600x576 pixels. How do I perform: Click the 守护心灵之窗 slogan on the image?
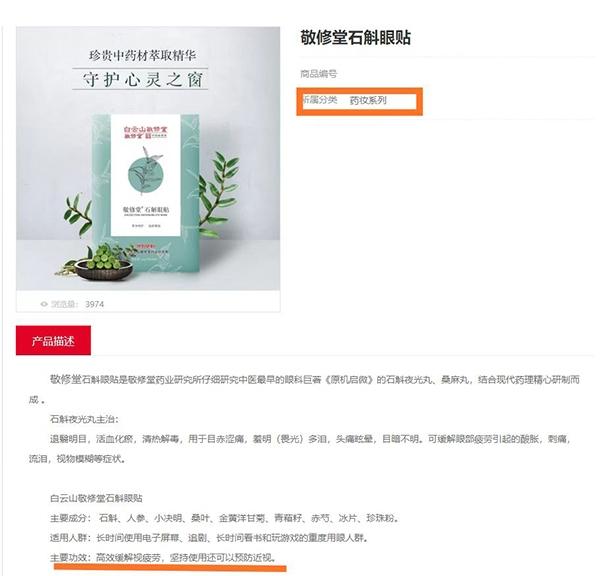click(x=142, y=80)
